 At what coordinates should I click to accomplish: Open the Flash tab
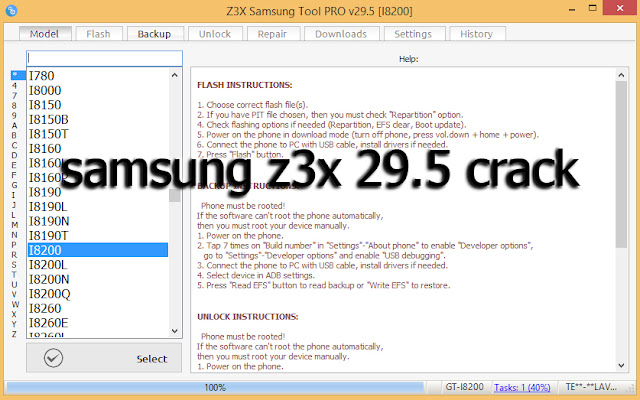[98, 34]
